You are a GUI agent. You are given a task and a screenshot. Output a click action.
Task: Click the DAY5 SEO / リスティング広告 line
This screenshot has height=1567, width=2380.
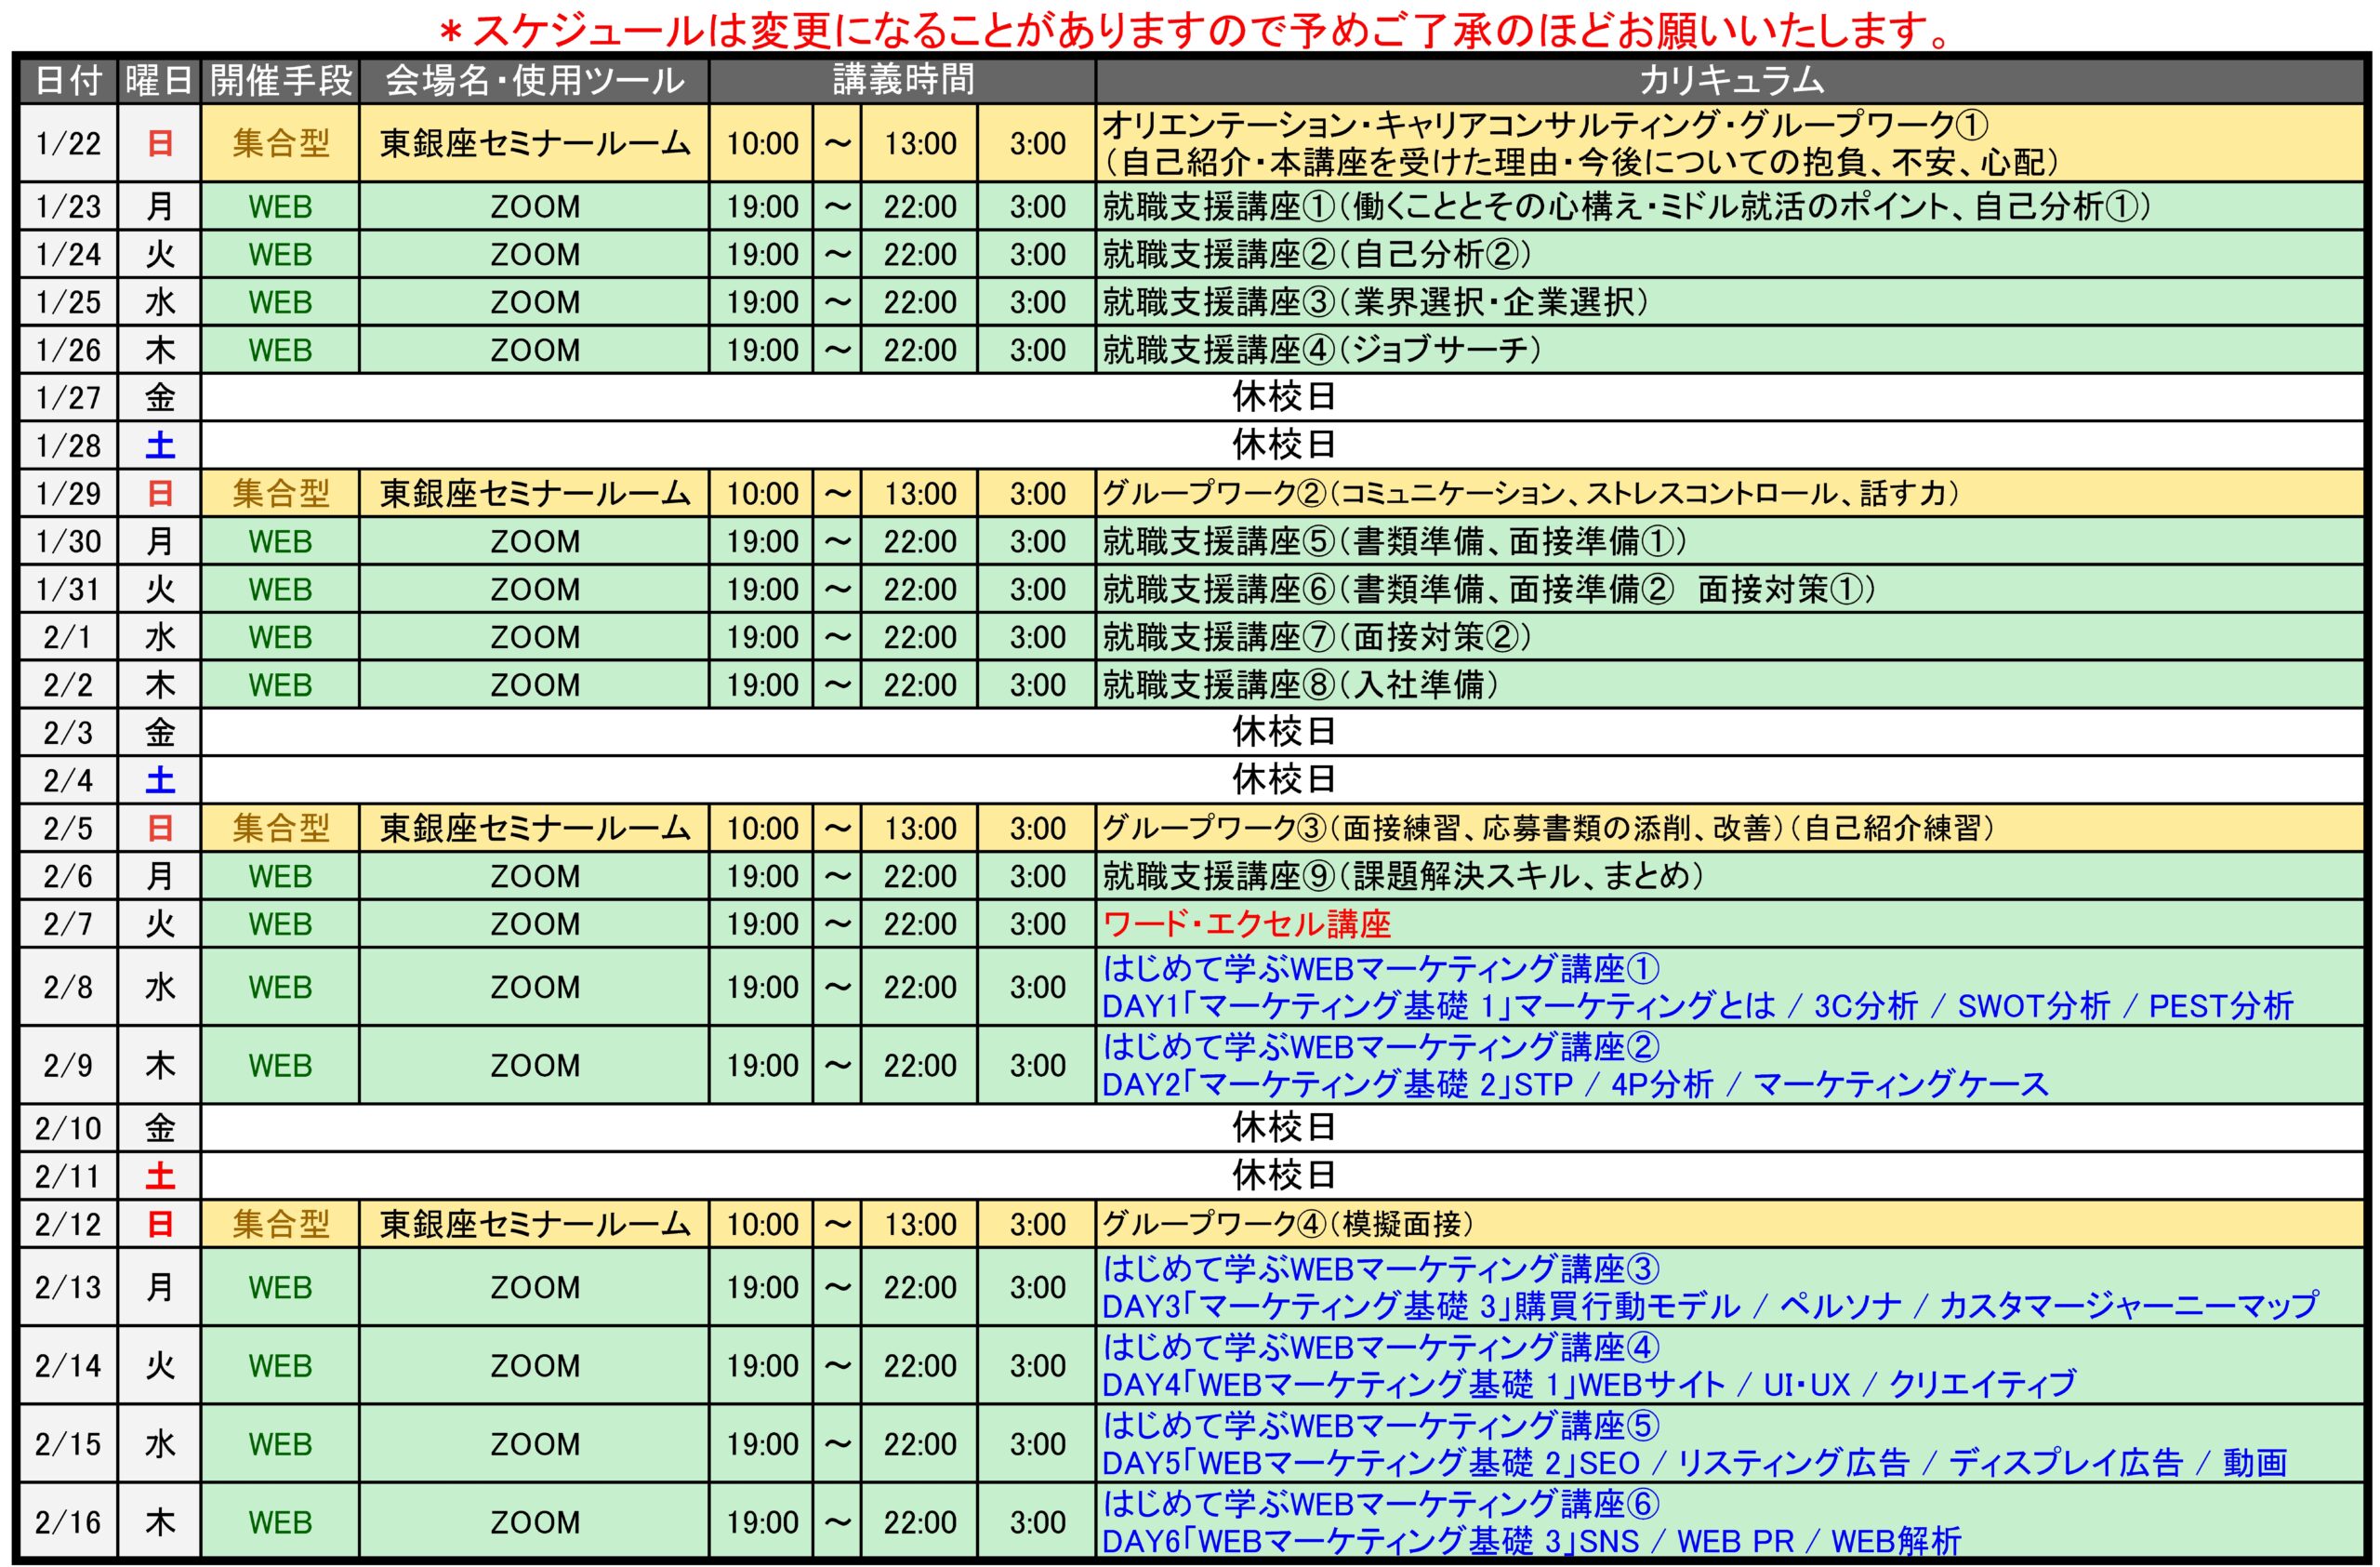tap(1694, 1463)
